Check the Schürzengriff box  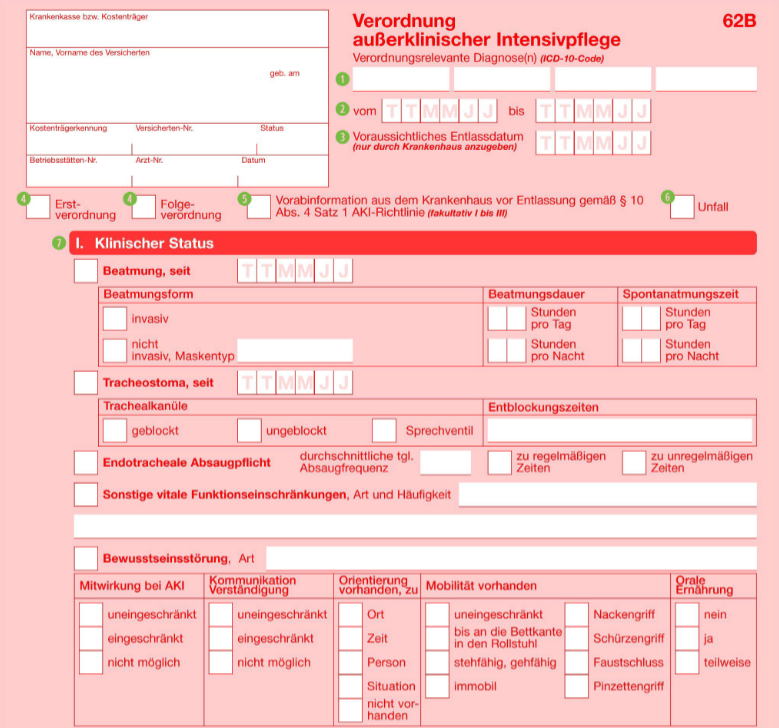pos(577,638)
